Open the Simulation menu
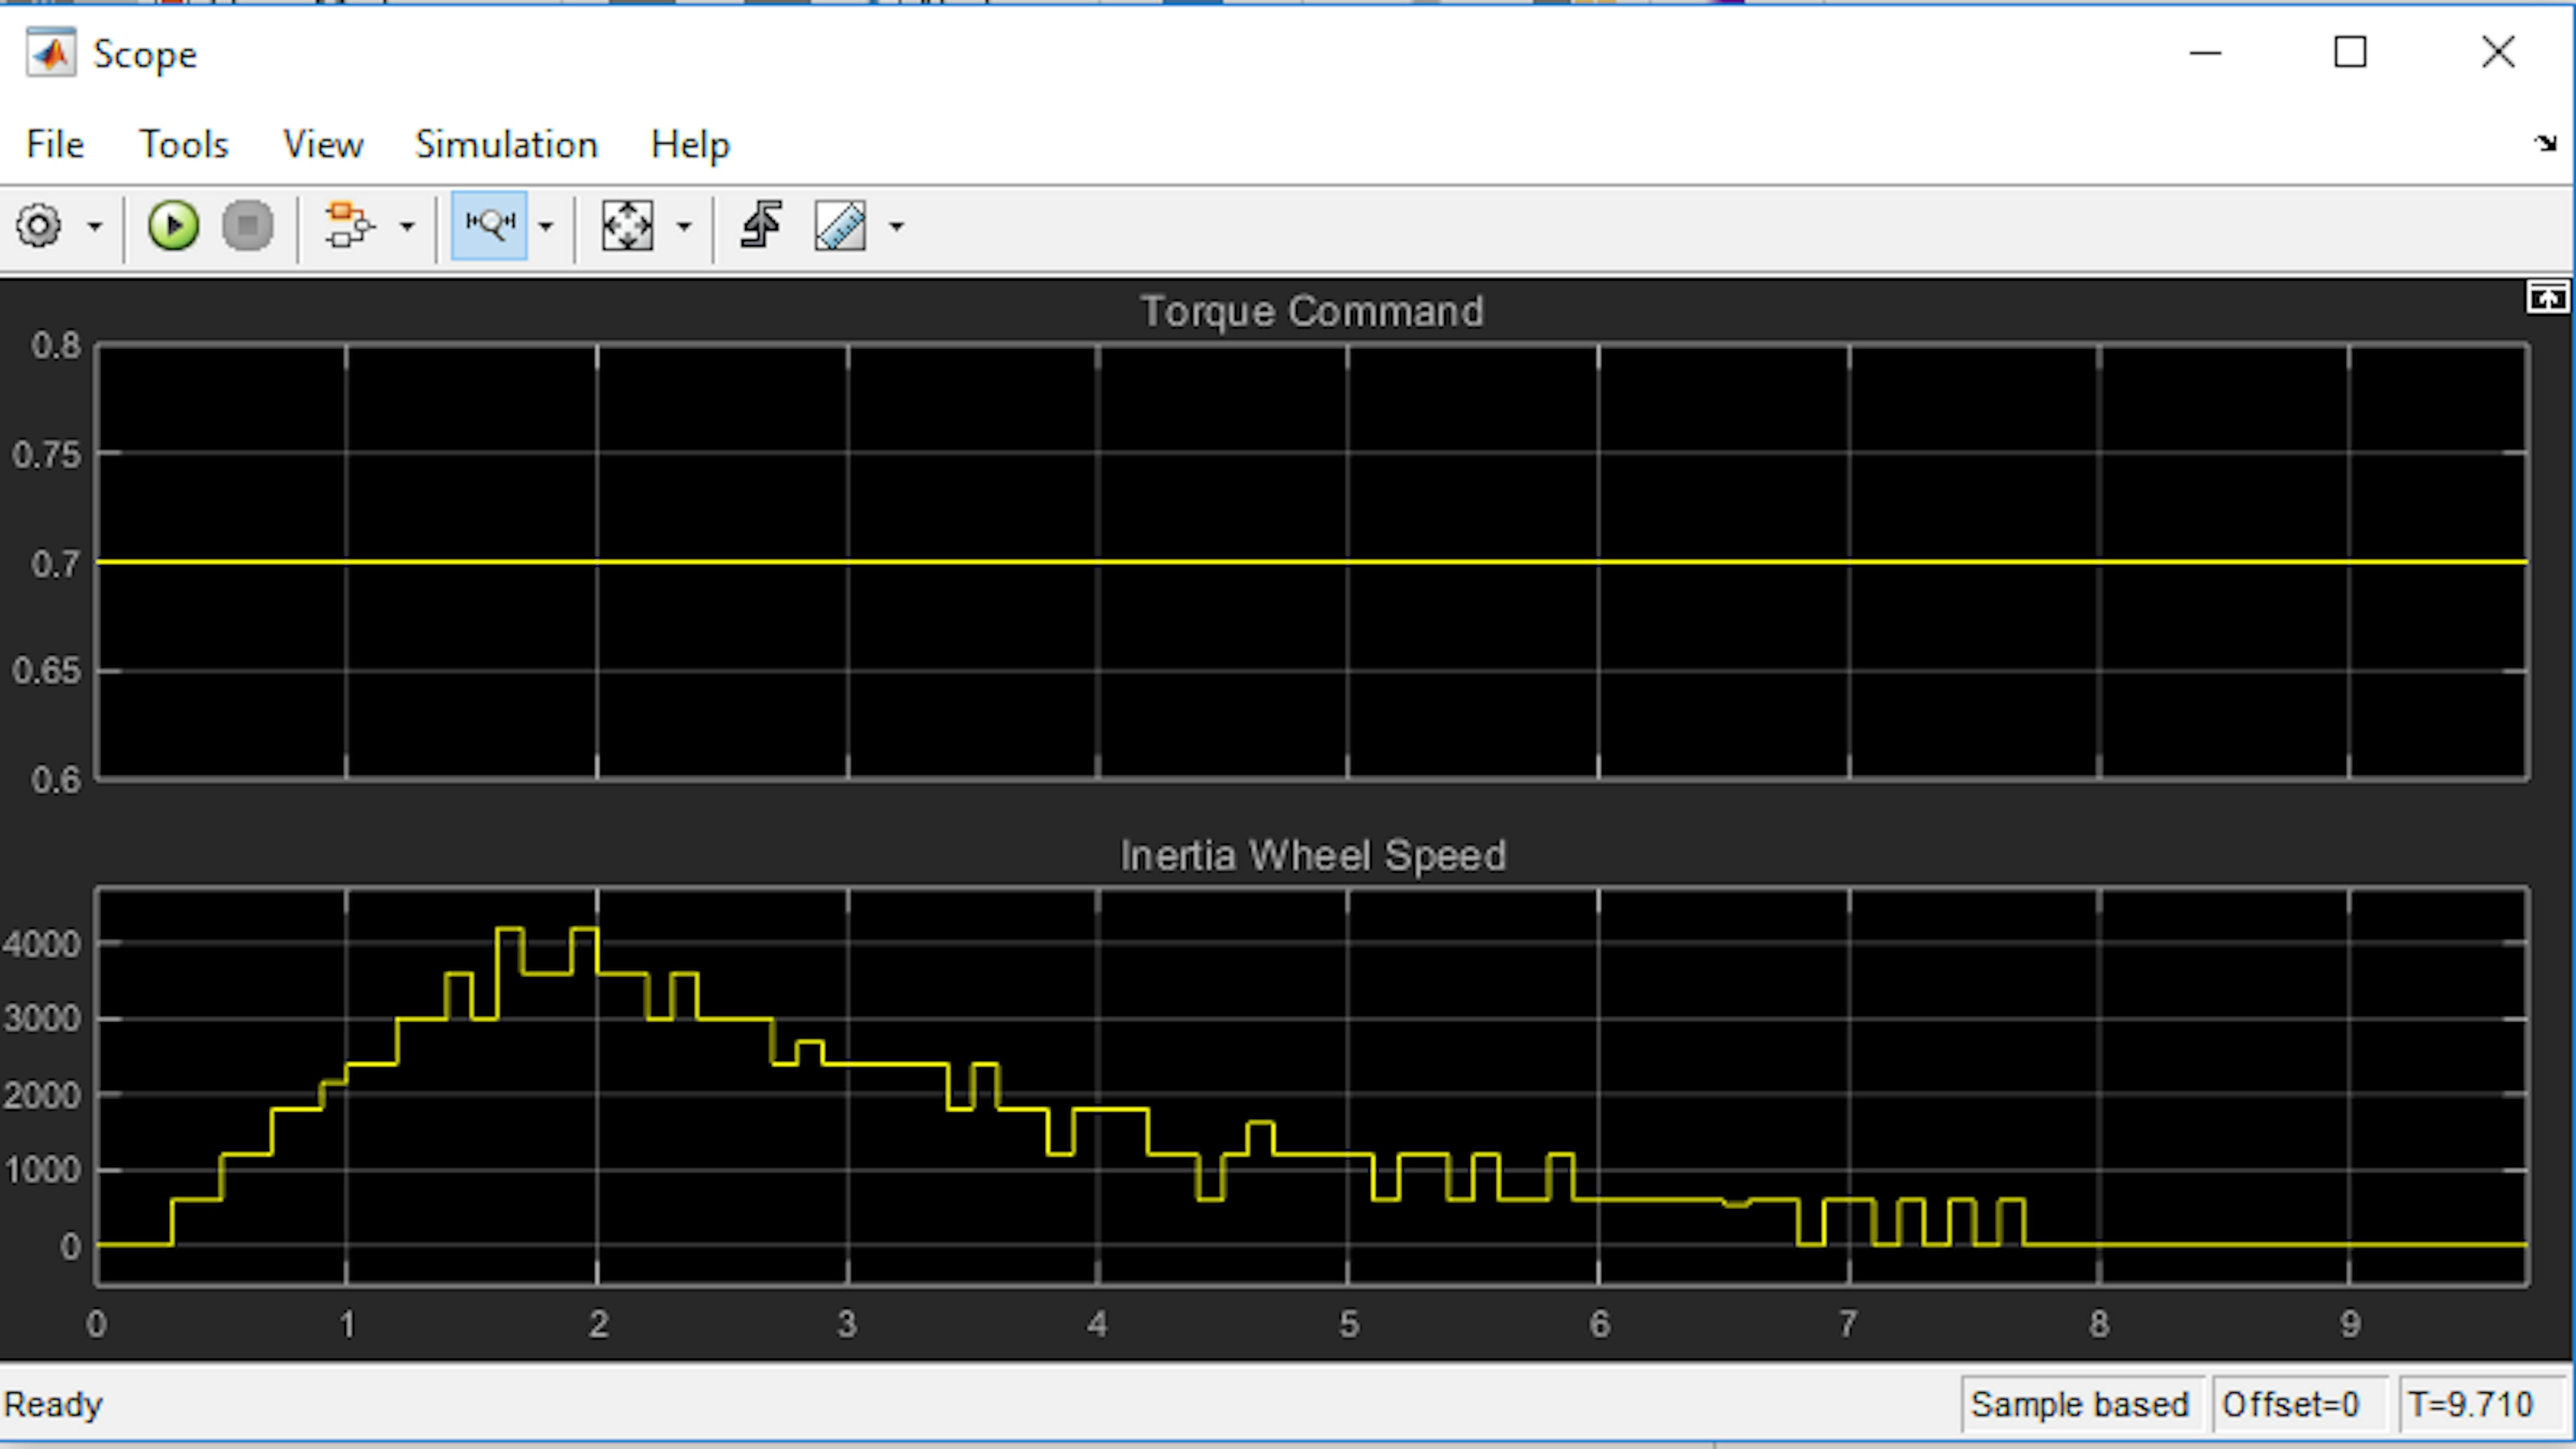This screenshot has height=1449, width=2576. point(507,145)
